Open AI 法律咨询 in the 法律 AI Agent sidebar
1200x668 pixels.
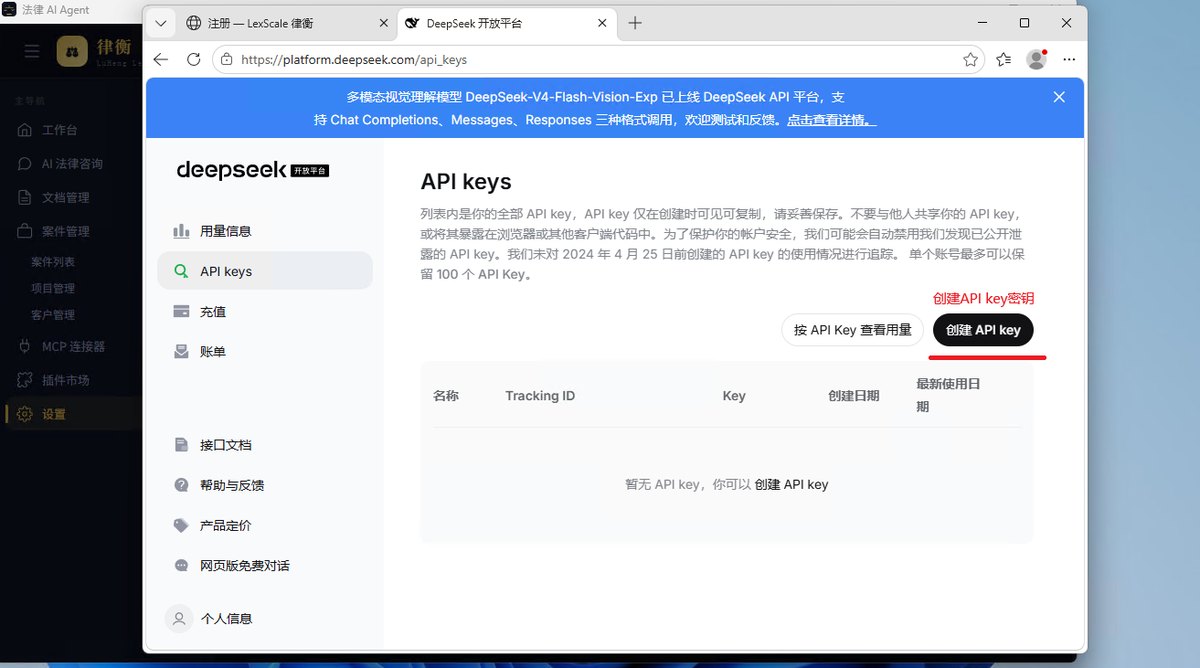[72, 163]
